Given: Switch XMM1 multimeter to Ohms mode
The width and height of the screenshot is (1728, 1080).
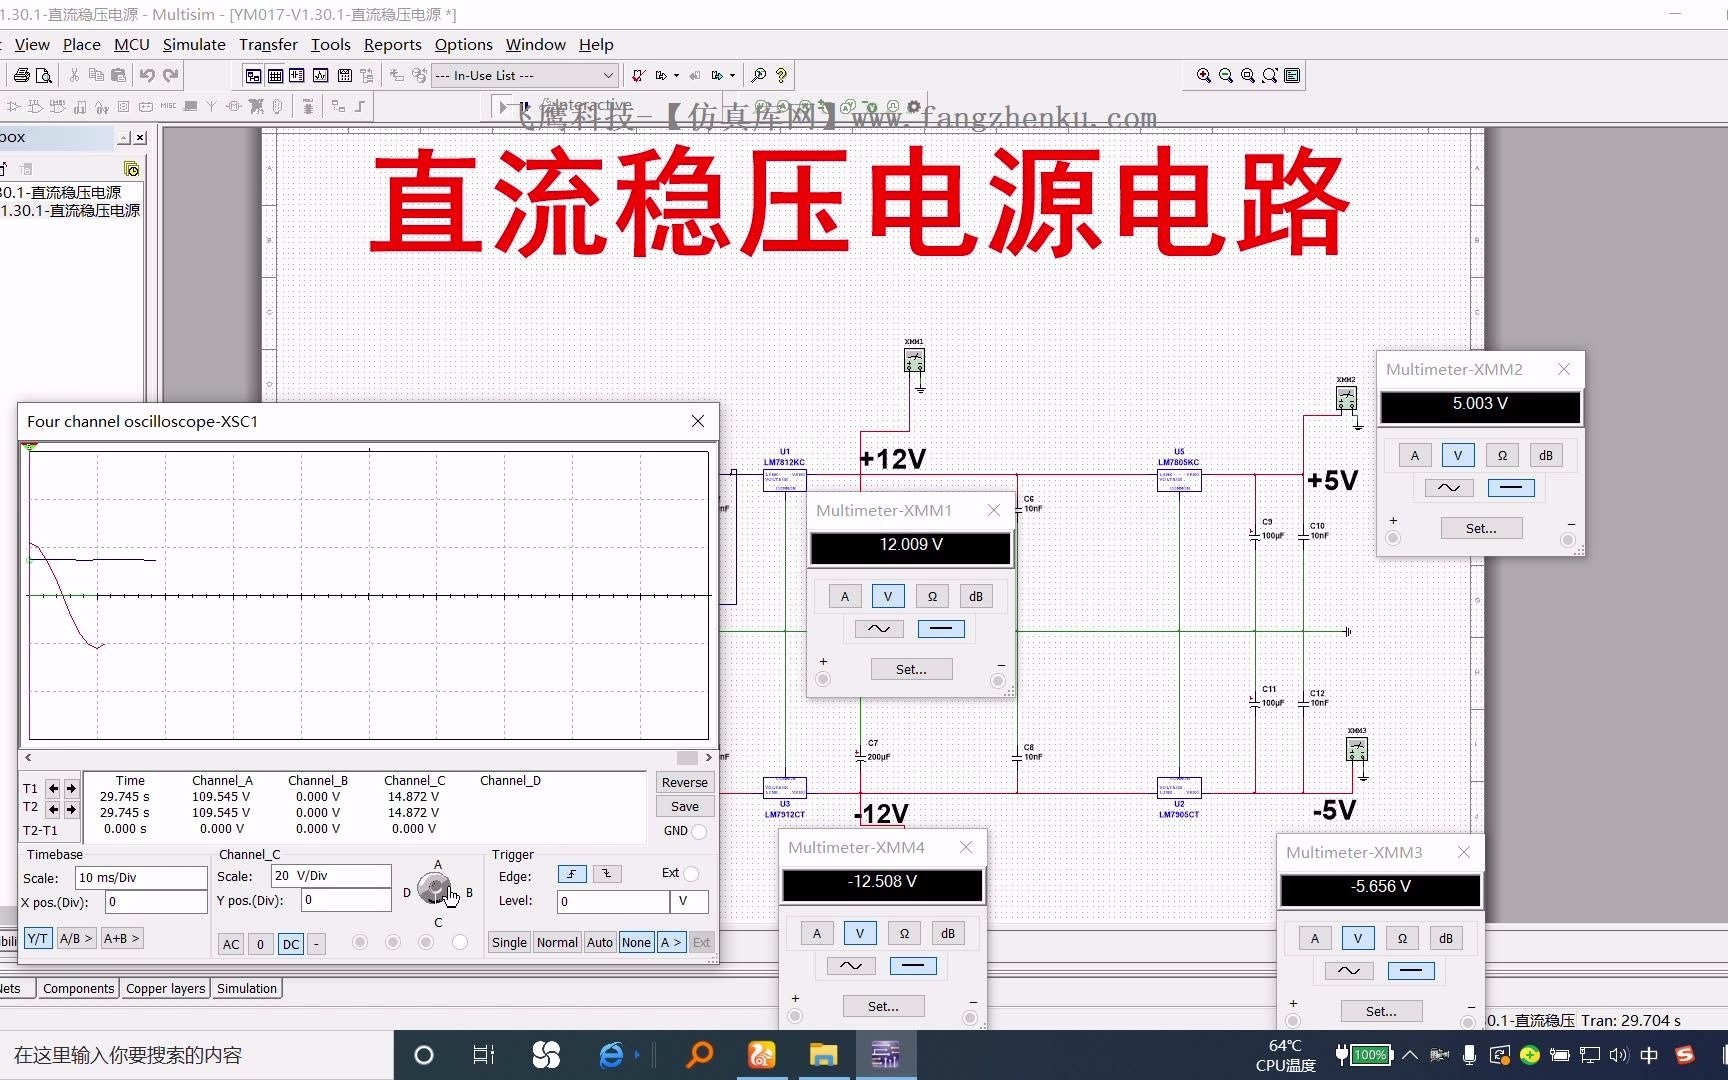Looking at the screenshot, I should 932,595.
